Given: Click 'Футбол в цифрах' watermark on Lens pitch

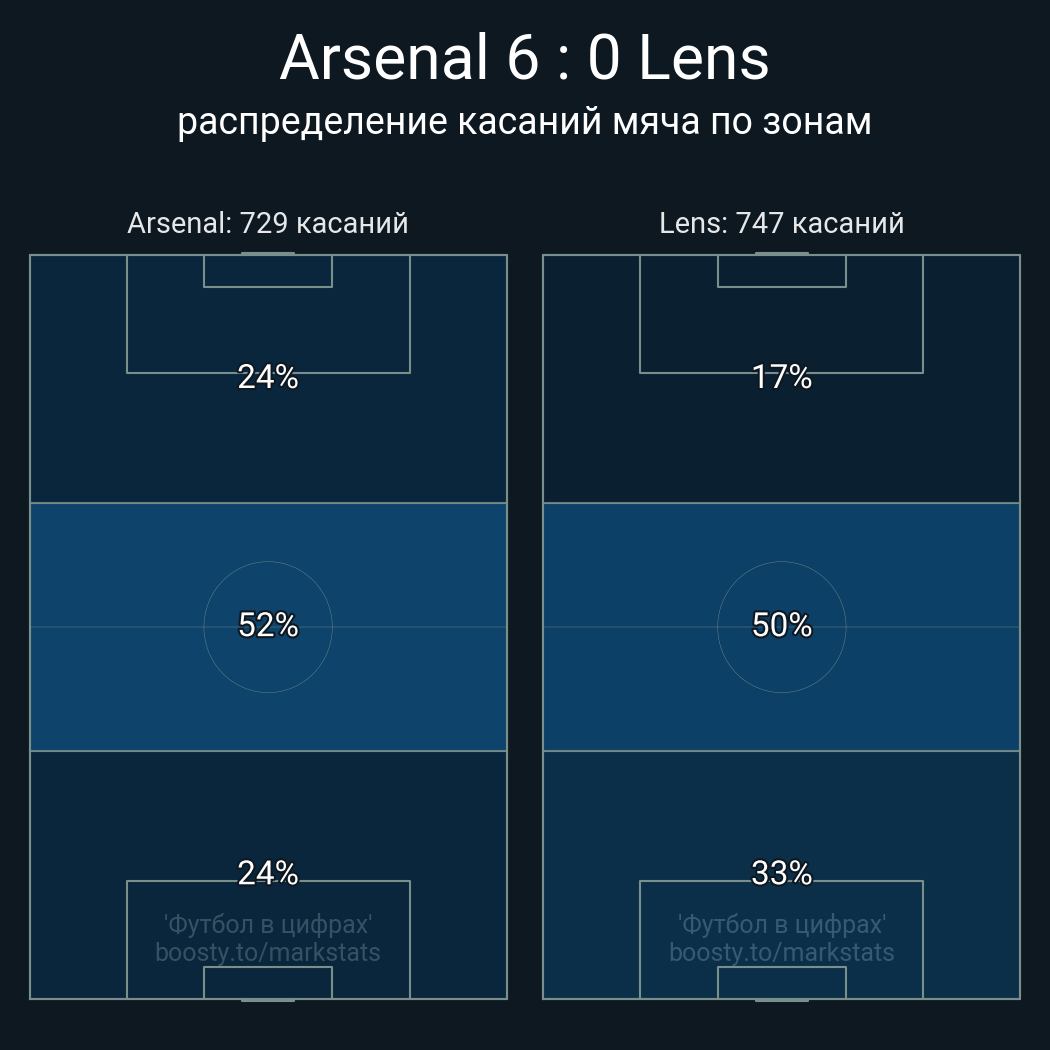Looking at the screenshot, I should coord(781,924).
